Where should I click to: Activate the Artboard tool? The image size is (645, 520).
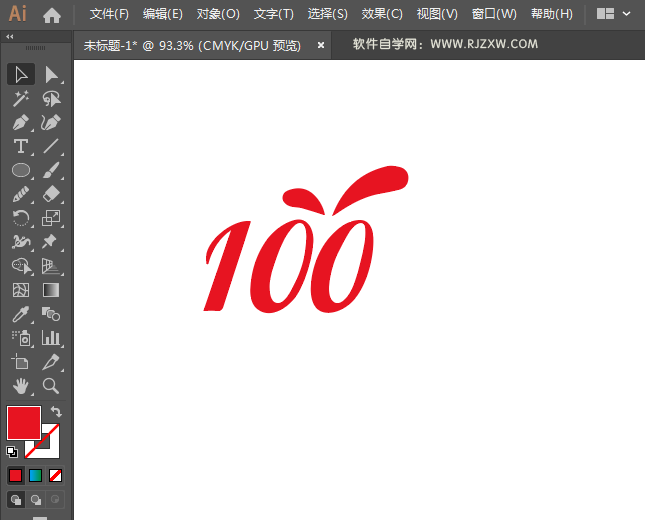click(21, 362)
